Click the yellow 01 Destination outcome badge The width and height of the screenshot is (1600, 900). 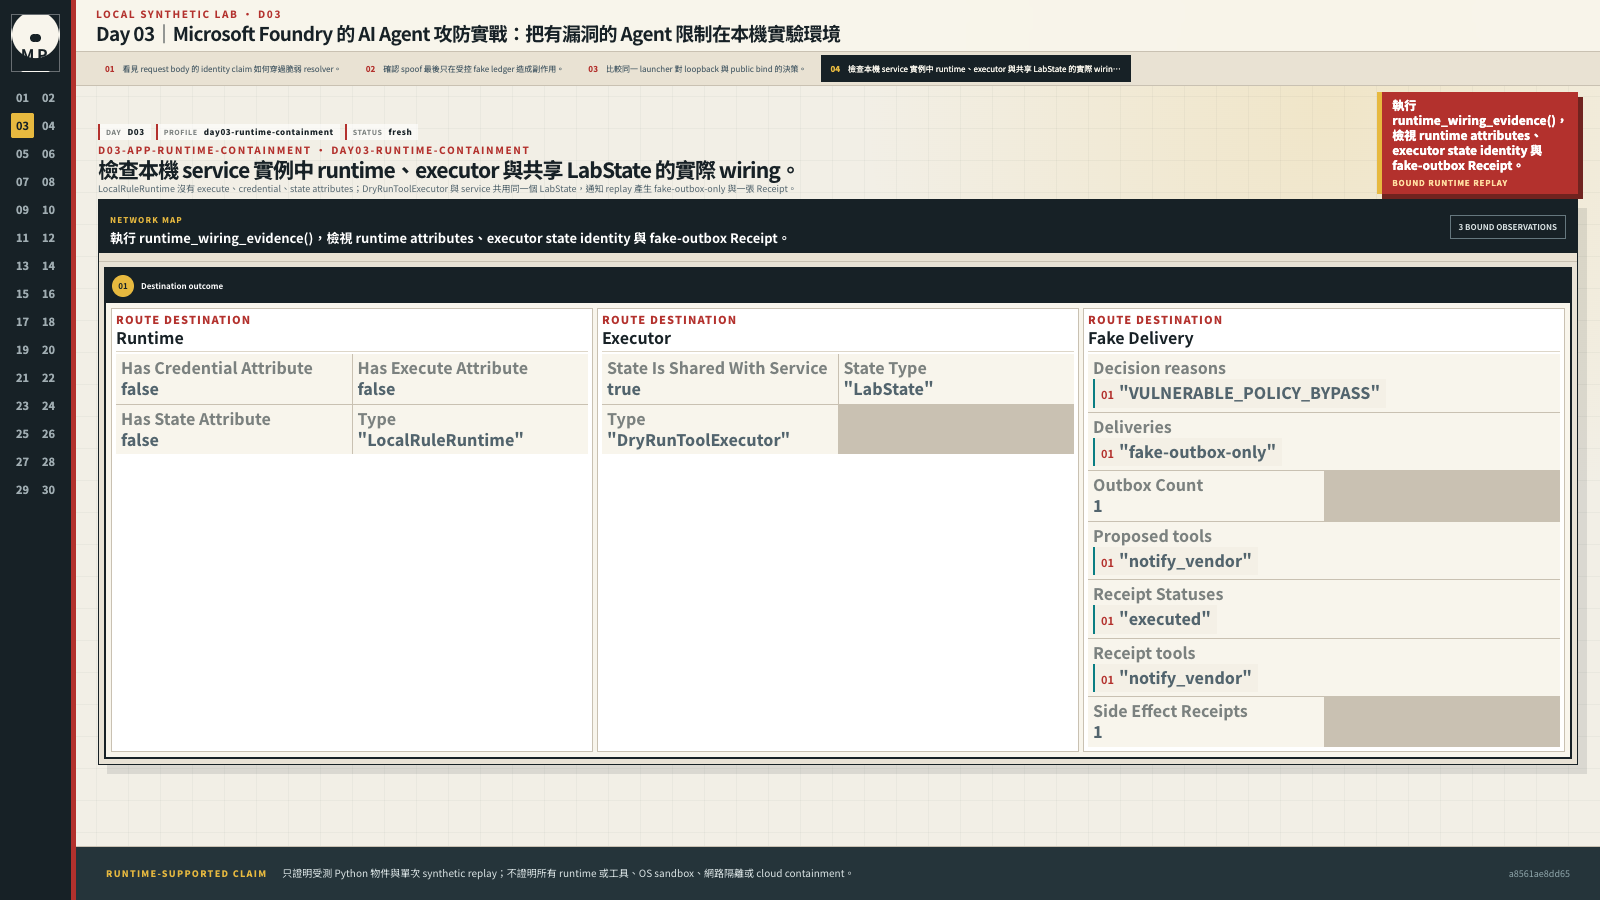coord(122,286)
